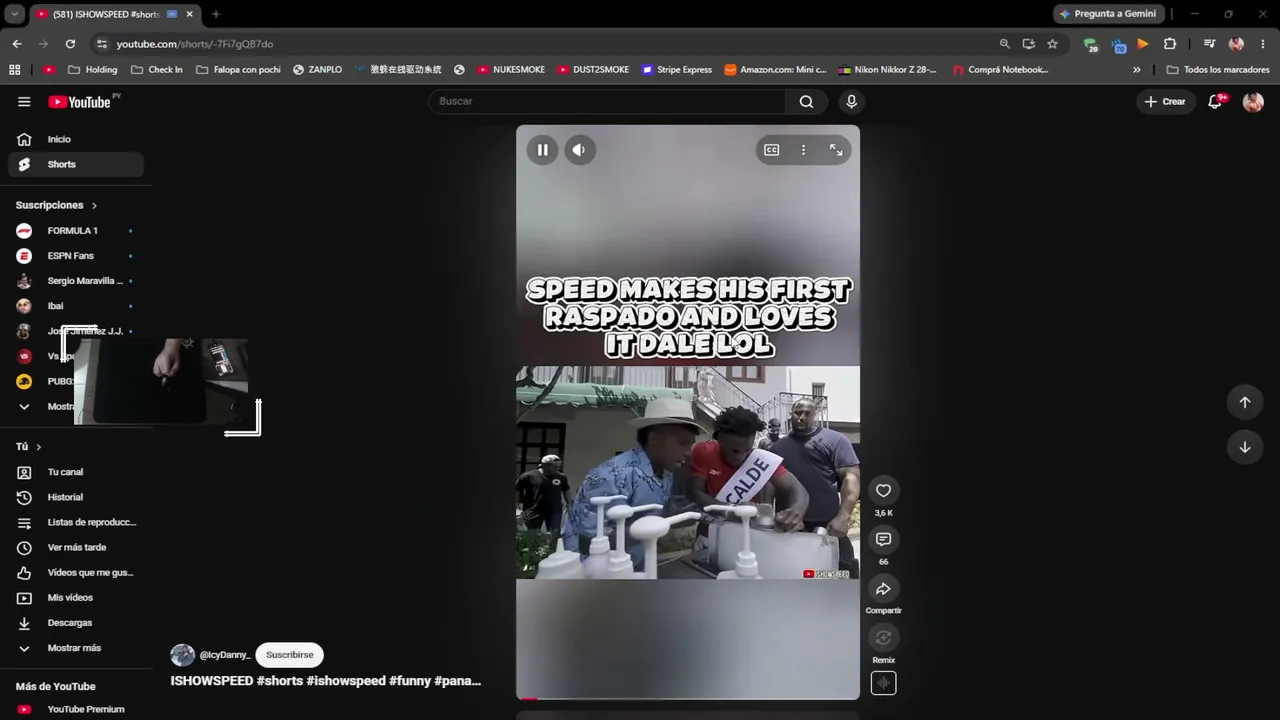Open the NUKESMOKE bookmark
Viewport: 1280px width, 720px height.
coord(511,70)
